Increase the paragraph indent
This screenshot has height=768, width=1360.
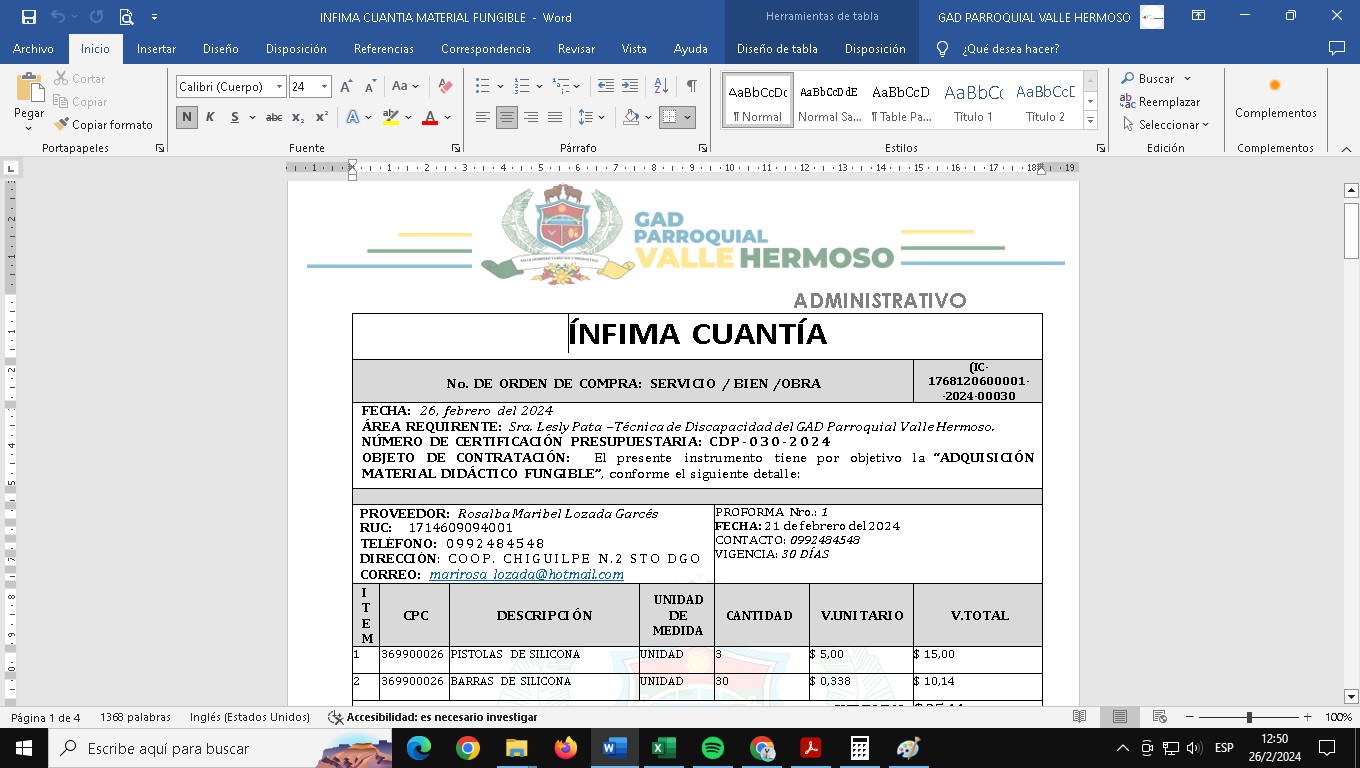pos(630,87)
